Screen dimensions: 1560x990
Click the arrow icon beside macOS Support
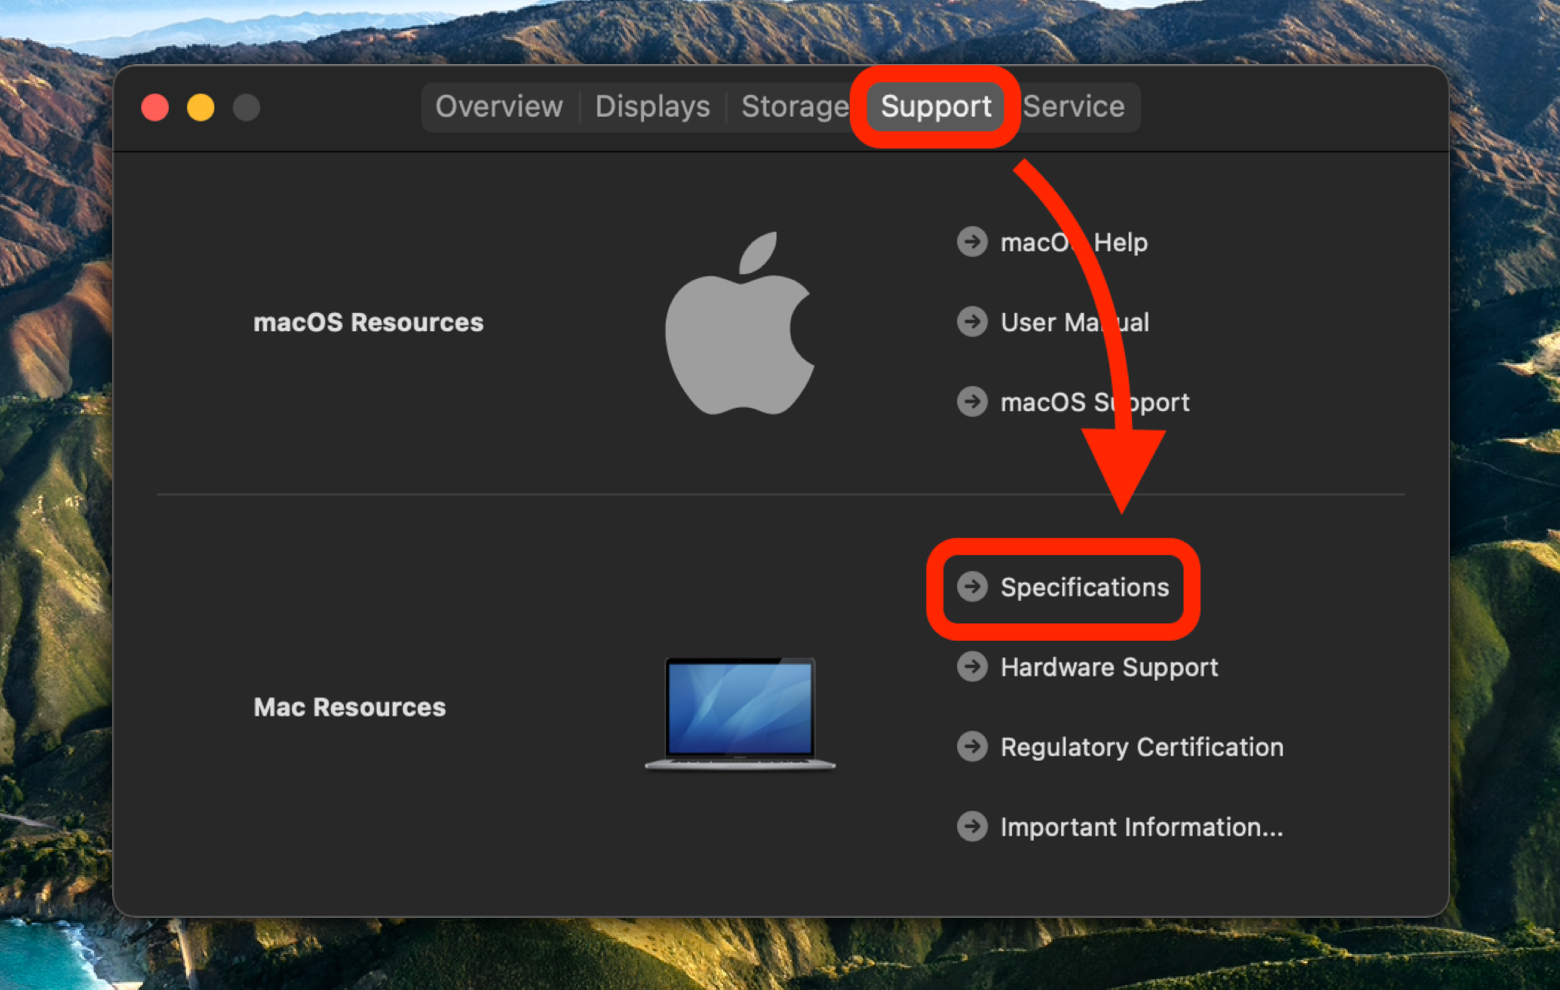(x=972, y=401)
